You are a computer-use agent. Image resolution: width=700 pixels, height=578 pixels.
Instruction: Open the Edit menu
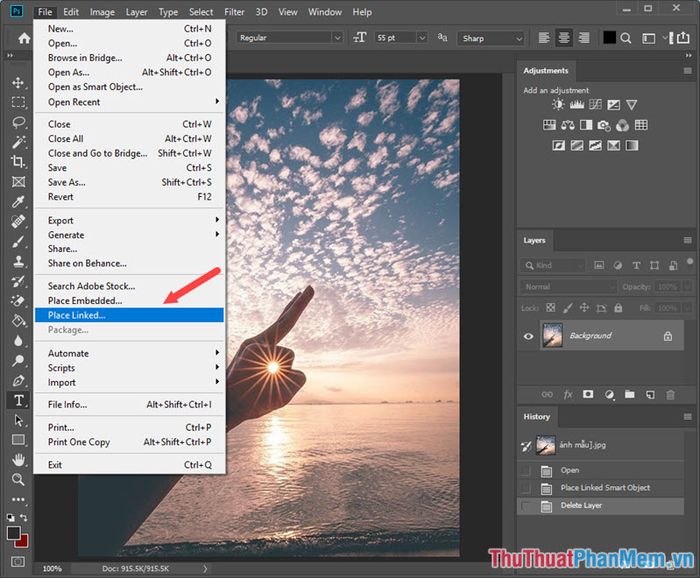71,12
